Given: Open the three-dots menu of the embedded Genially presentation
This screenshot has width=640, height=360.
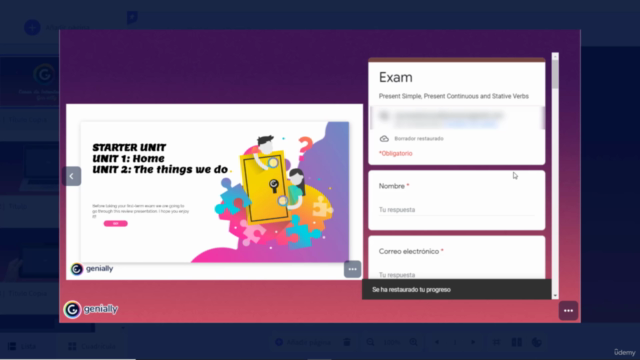Looking at the screenshot, I should pyautogui.click(x=352, y=269).
